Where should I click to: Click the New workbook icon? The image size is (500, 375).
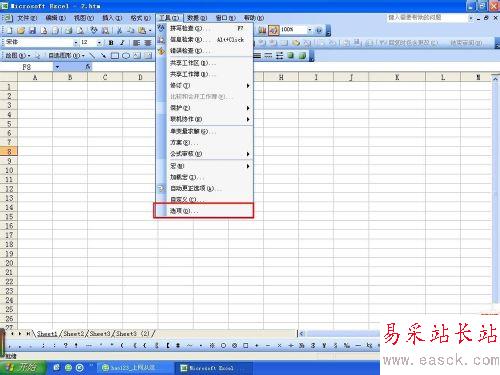[9, 31]
